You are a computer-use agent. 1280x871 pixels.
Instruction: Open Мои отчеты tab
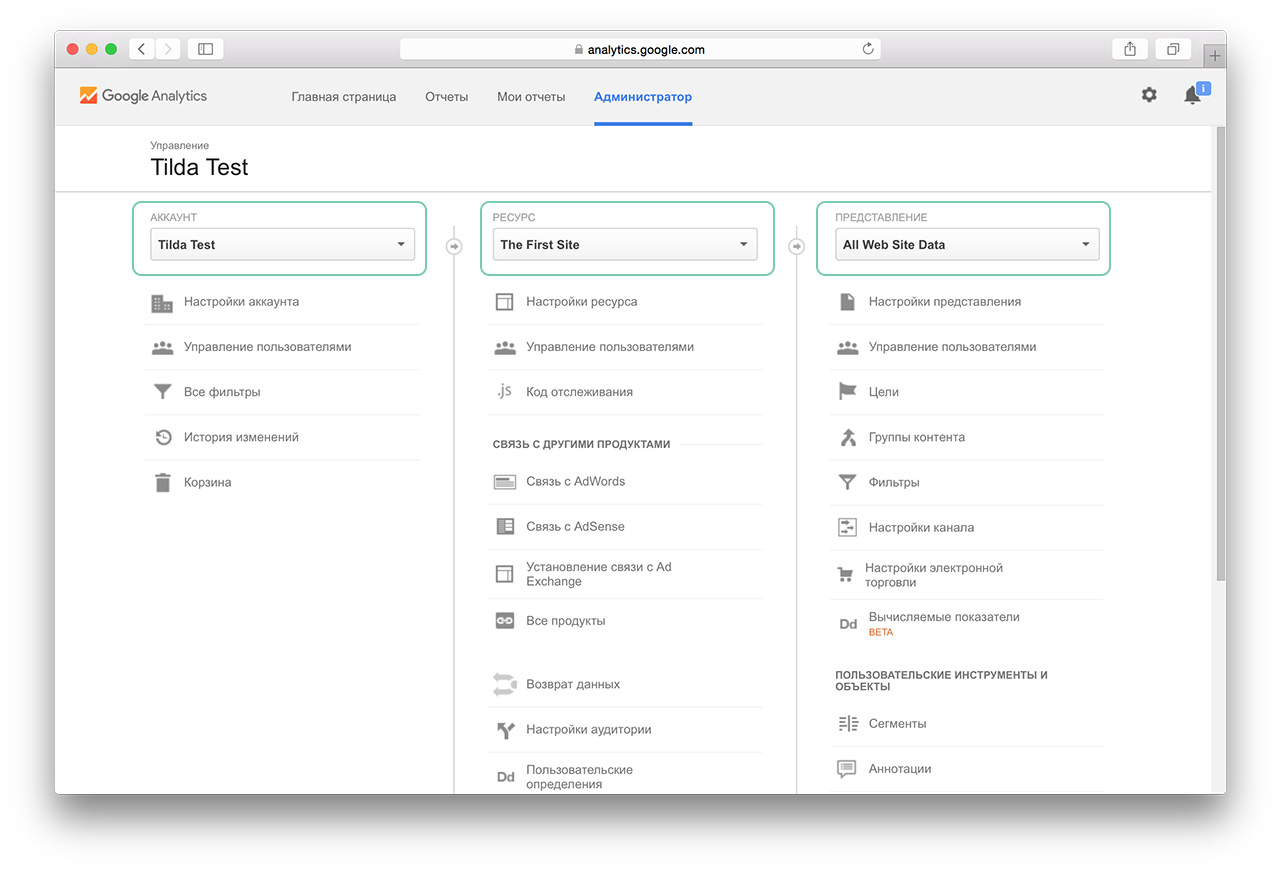(531, 97)
